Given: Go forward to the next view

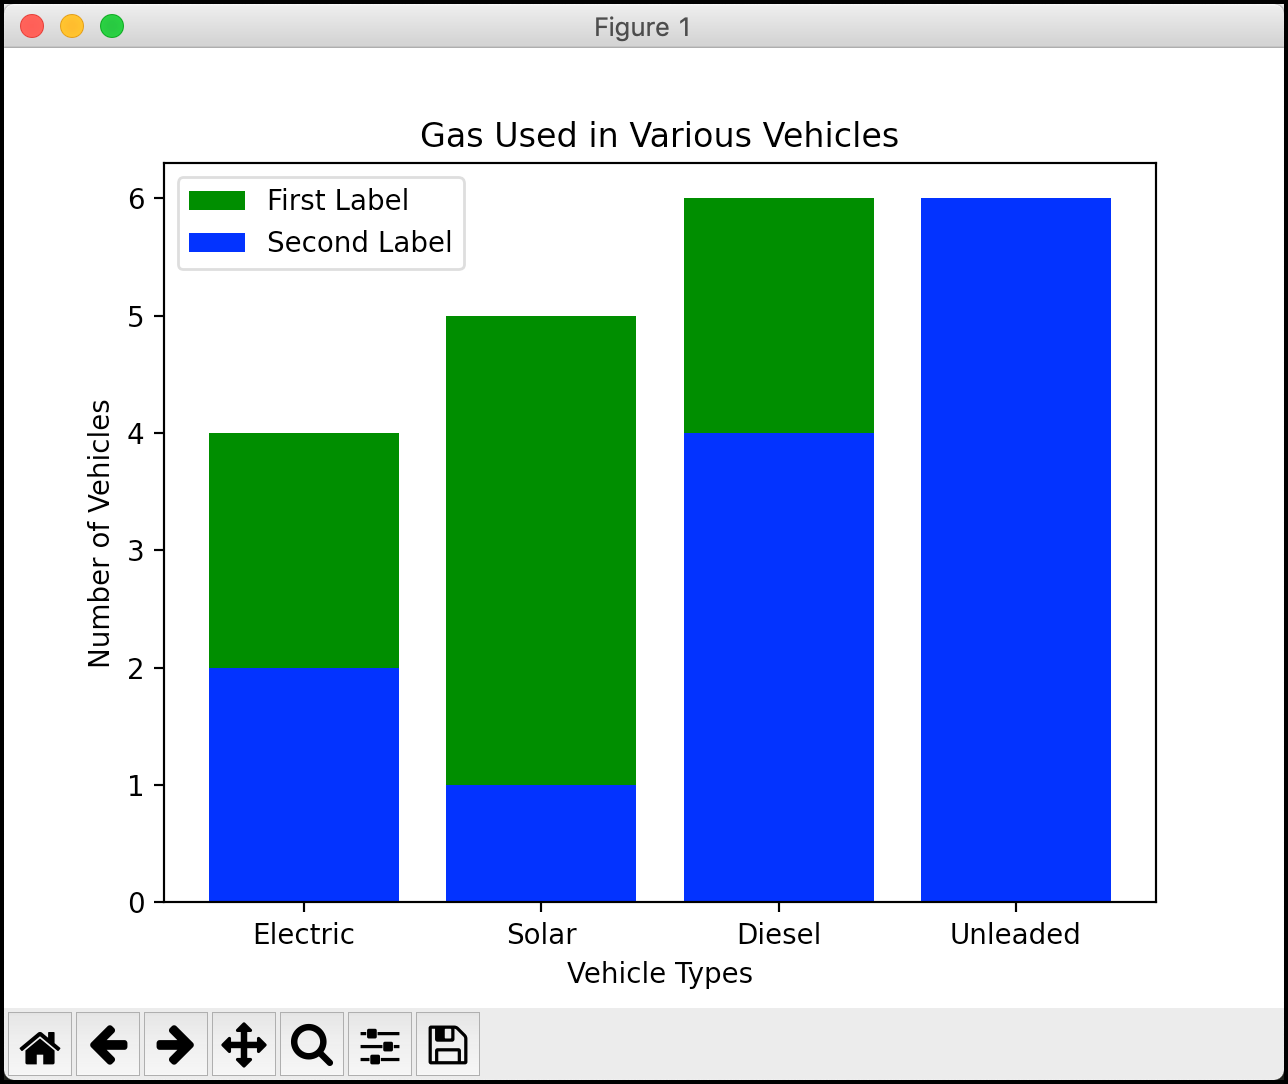Looking at the screenshot, I should 176,1045.
